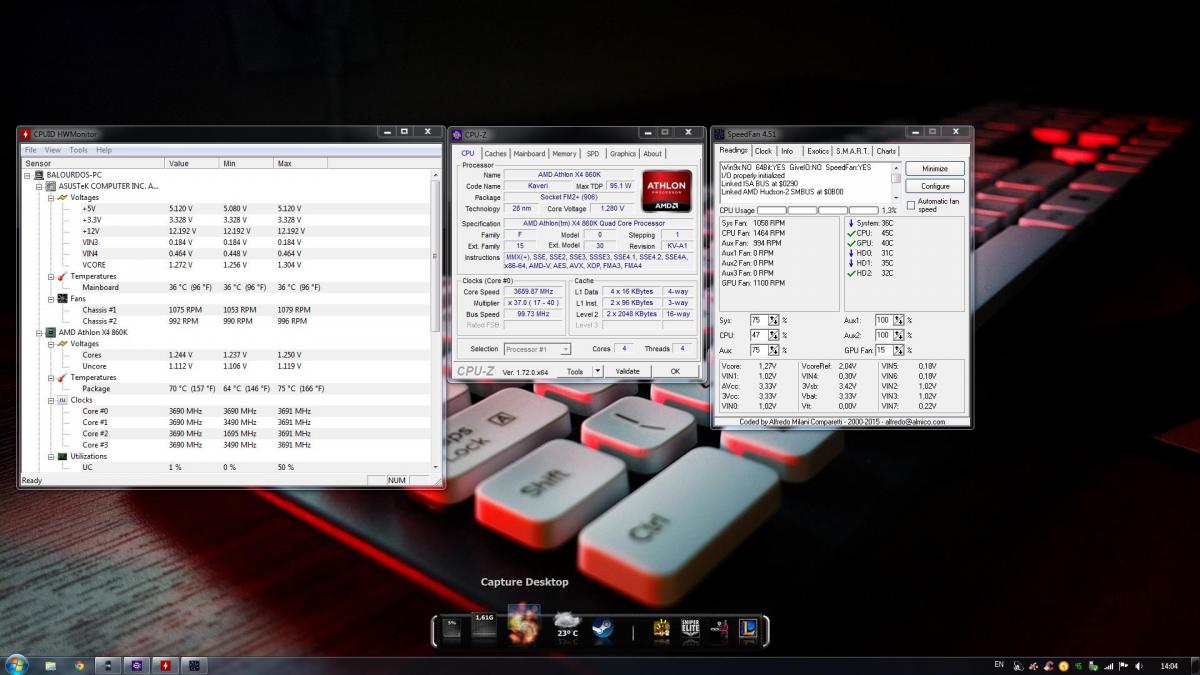
Task: Click the Validate button in CPU-Z
Action: [x=627, y=371]
